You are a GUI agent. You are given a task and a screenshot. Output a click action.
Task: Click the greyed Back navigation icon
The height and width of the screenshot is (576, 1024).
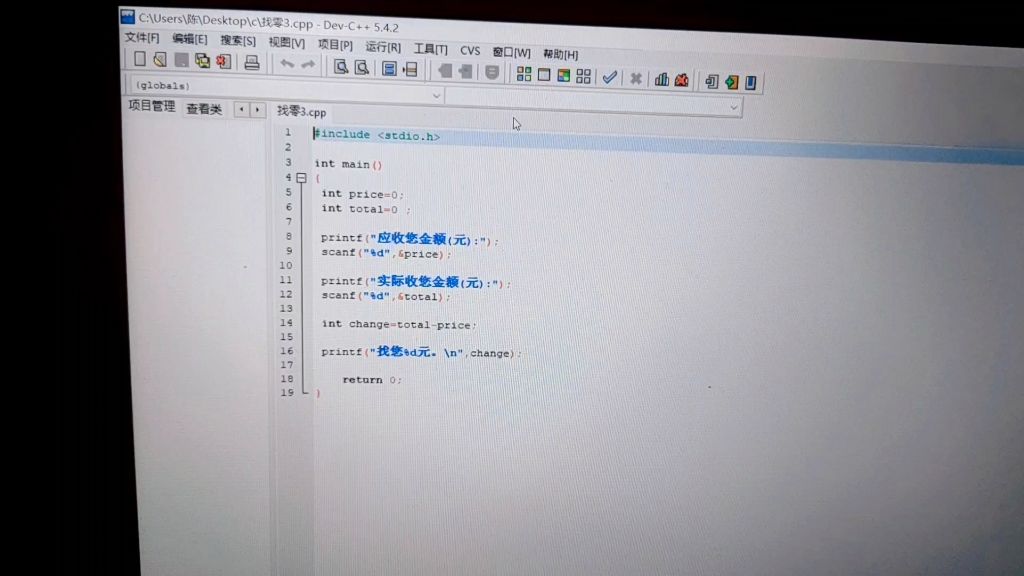point(445,71)
